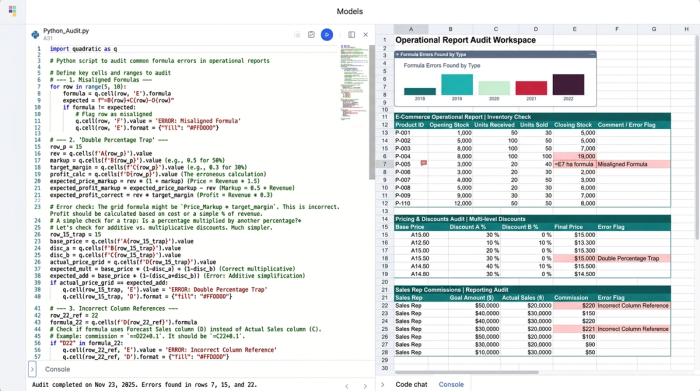Select the highlighted $221 Commission cell
Image resolution: width=700 pixels, height=391 pixels.
coord(575,329)
